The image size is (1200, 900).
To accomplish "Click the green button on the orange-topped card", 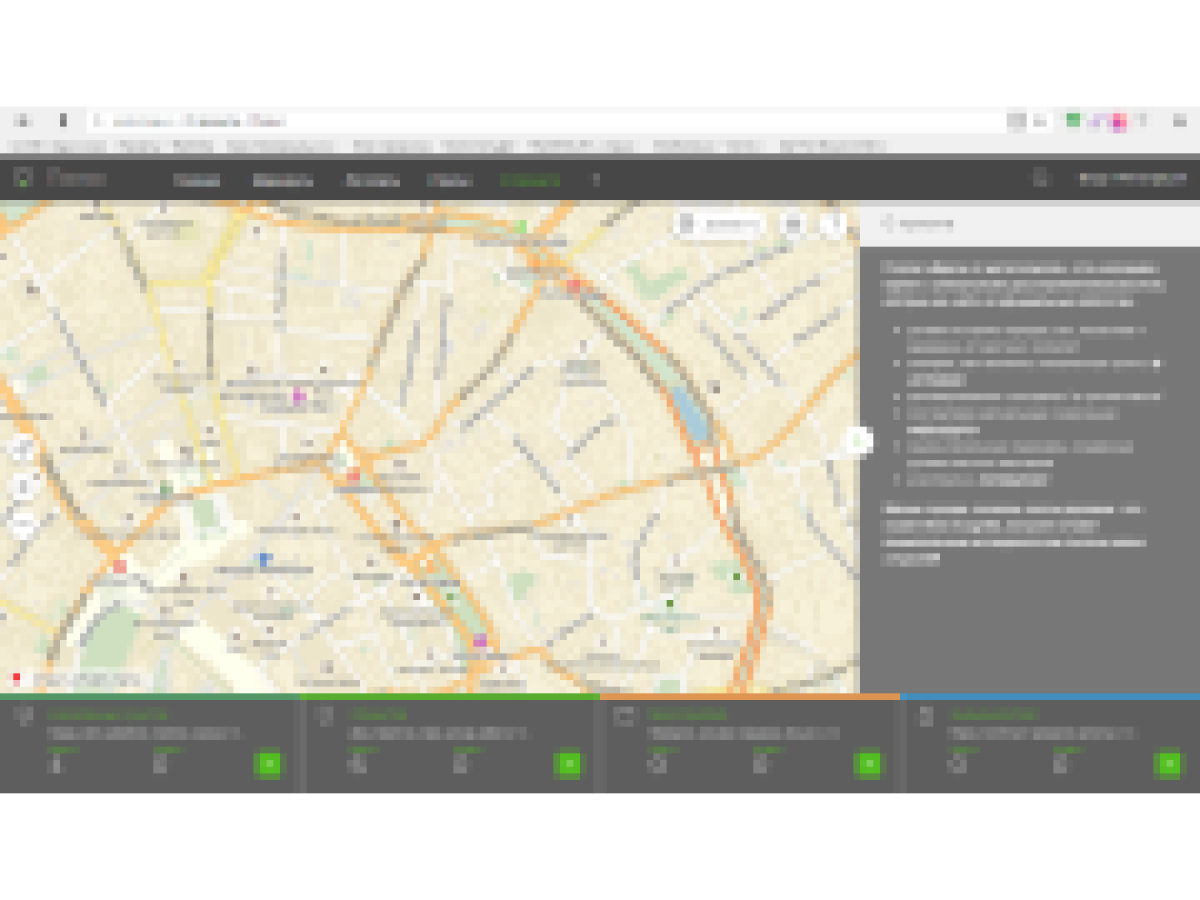I will coord(868,764).
